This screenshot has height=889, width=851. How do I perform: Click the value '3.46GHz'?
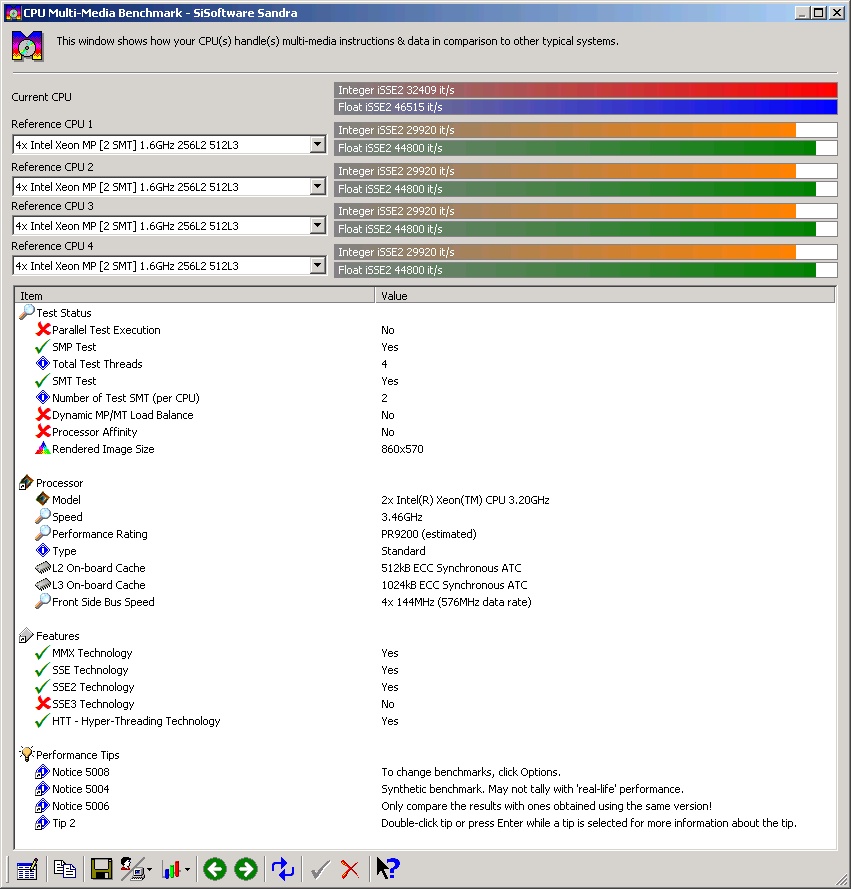401,517
